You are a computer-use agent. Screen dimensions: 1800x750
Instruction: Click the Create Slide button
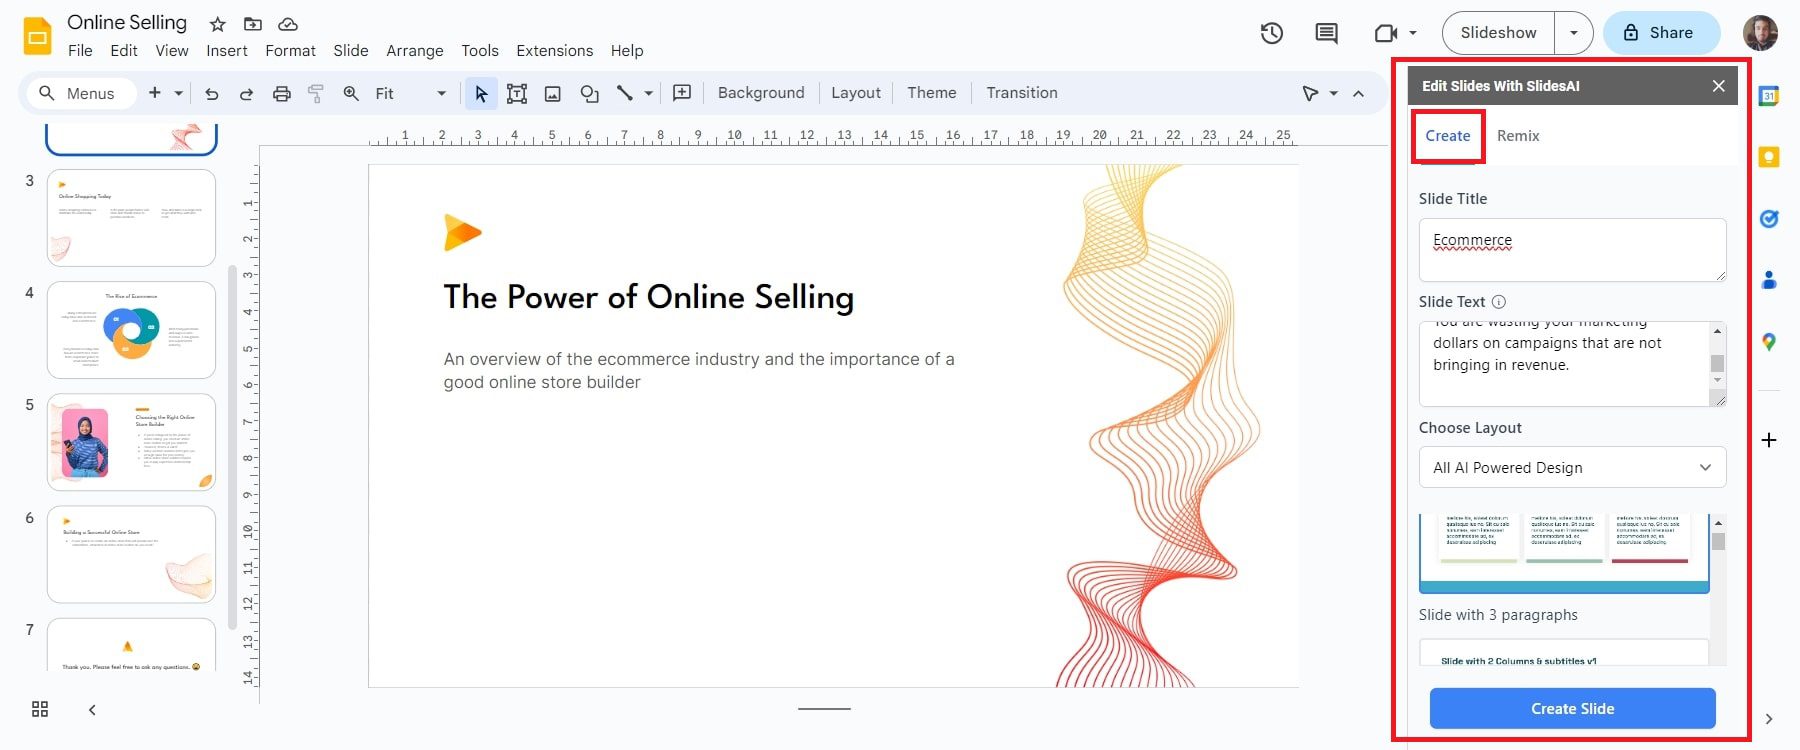click(x=1572, y=708)
